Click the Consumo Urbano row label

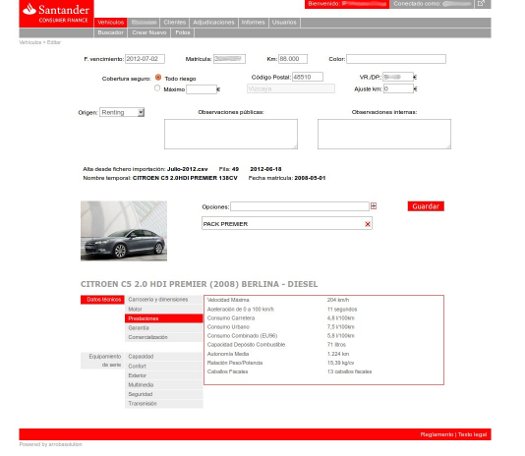click(228, 327)
